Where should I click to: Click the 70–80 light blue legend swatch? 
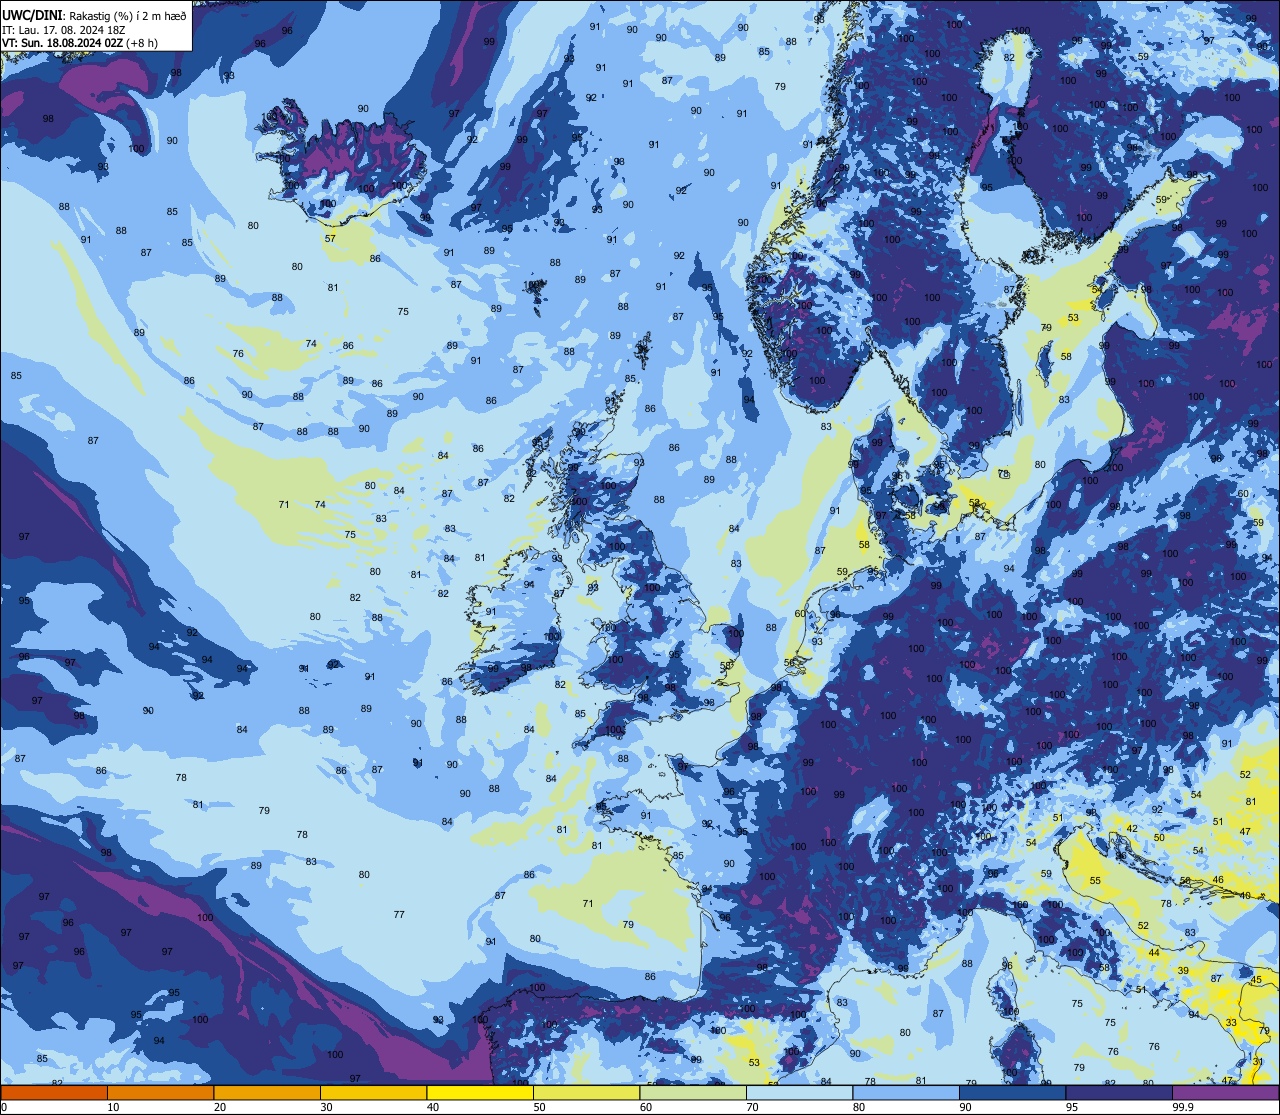[799, 1092]
